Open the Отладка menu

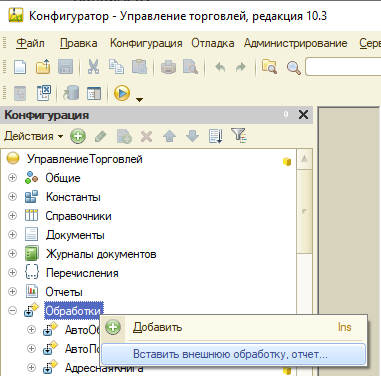(x=213, y=43)
